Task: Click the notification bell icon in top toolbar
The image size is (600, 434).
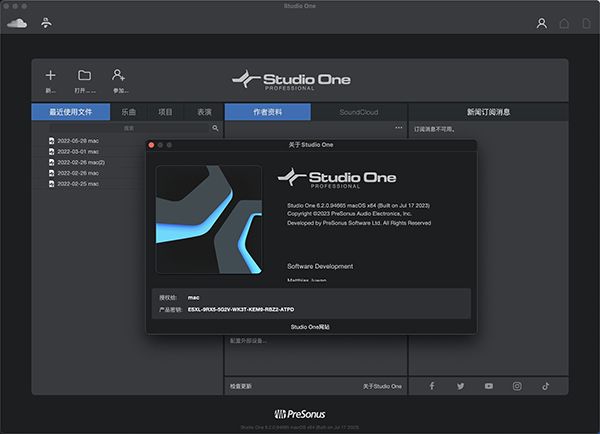Action: (46, 23)
